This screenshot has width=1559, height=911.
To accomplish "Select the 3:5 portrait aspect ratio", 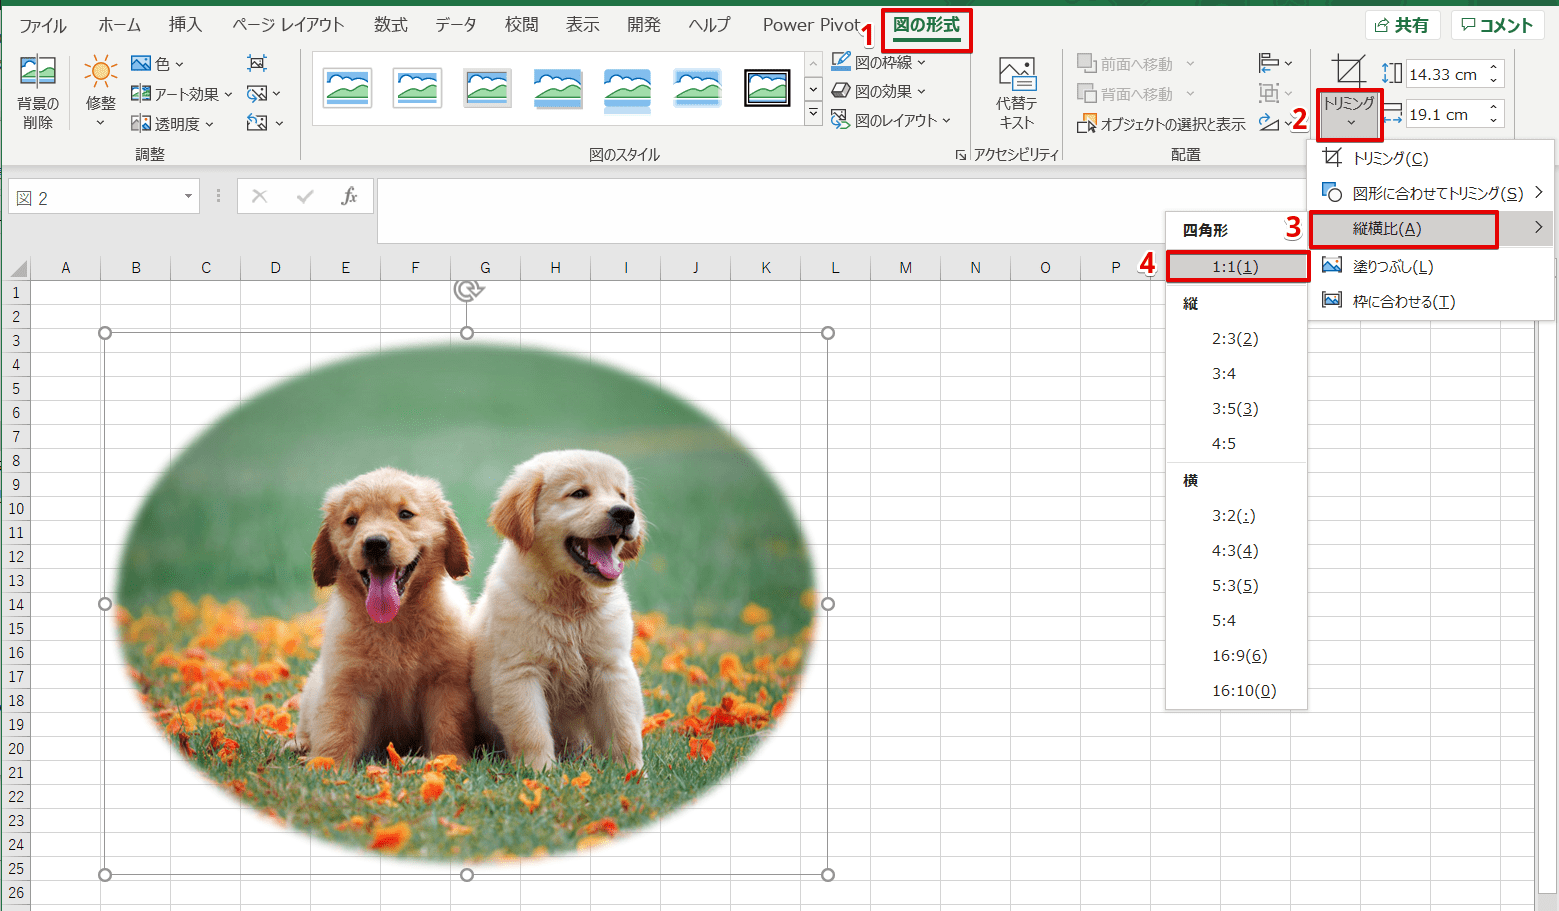I will coord(1237,408).
